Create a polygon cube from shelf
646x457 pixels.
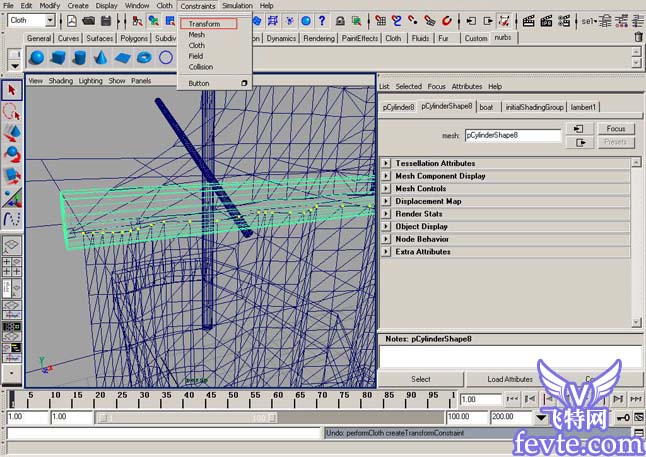[58, 57]
